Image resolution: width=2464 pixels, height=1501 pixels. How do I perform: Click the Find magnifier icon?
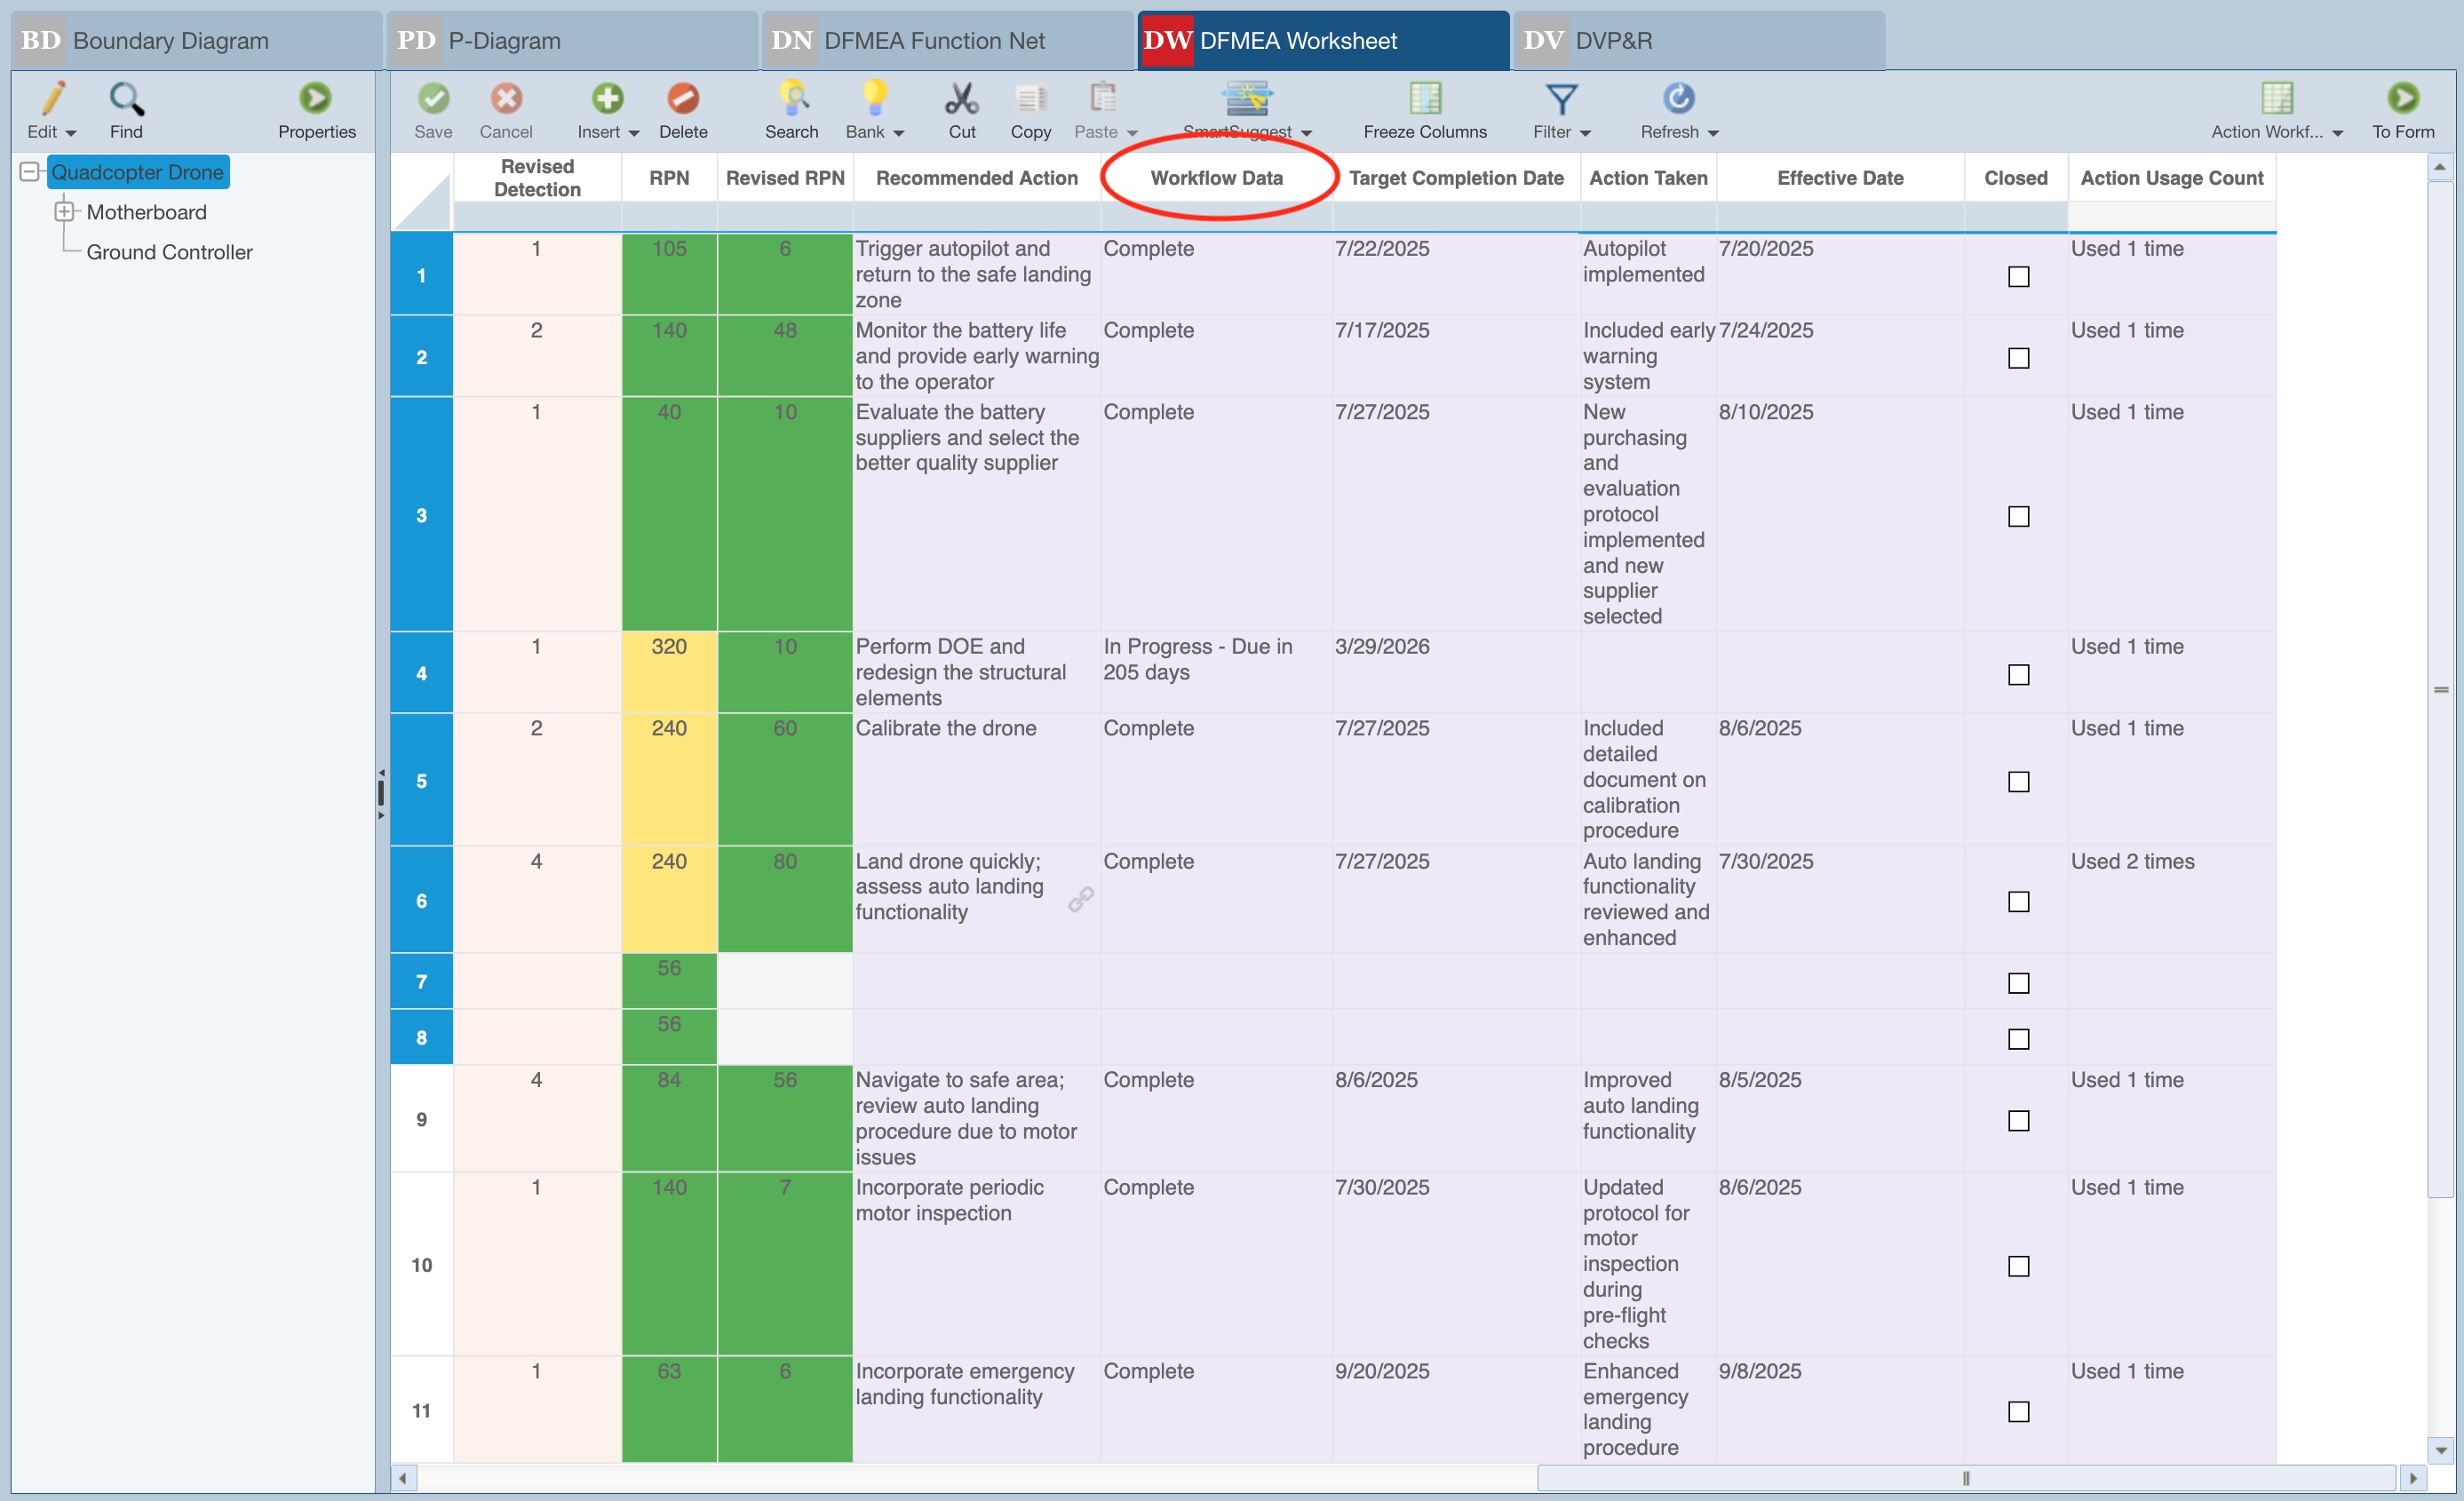[x=126, y=99]
